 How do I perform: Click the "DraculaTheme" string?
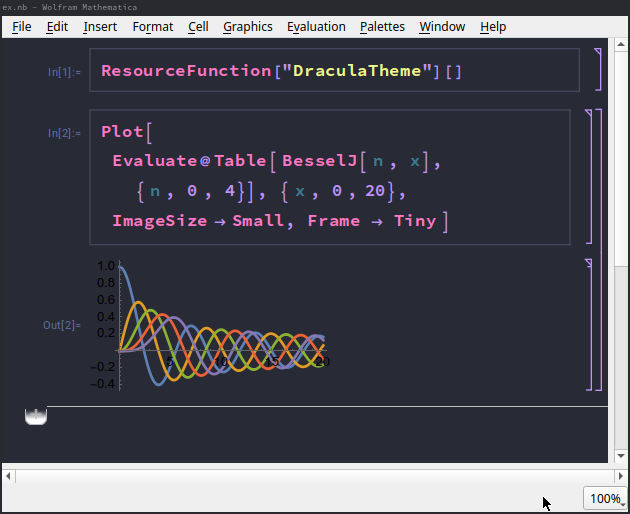click(x=356, y=71)
